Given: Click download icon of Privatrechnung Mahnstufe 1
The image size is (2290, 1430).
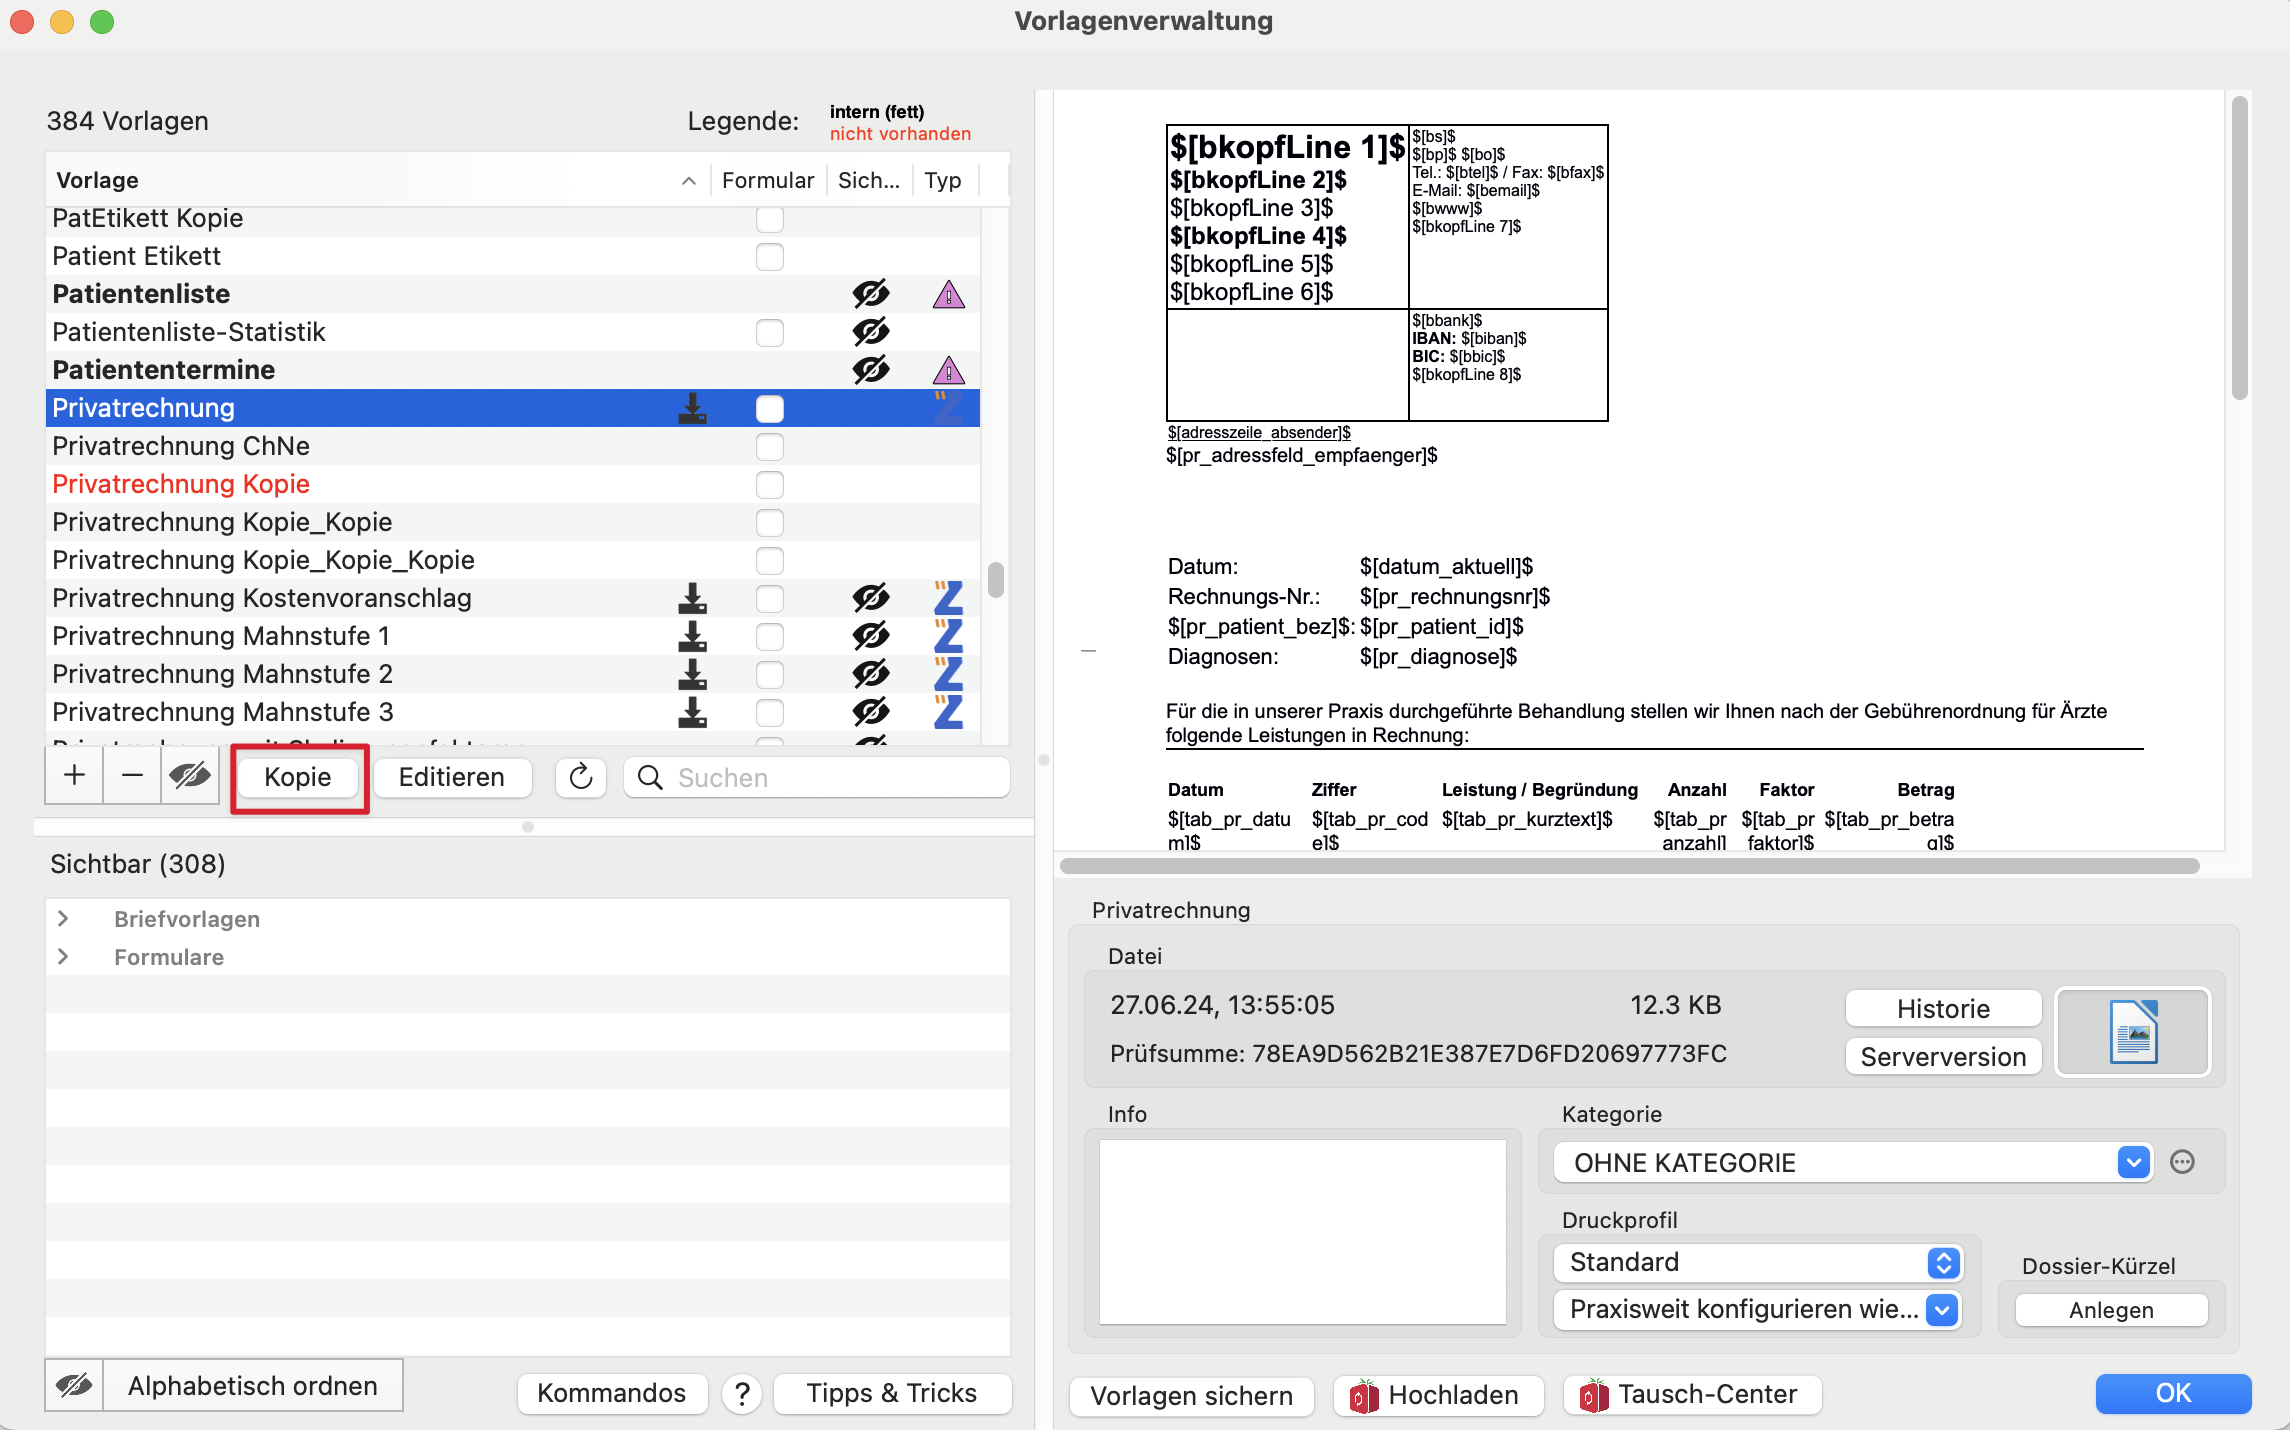Looking at the screenshot, I should (x=692, y=636).
